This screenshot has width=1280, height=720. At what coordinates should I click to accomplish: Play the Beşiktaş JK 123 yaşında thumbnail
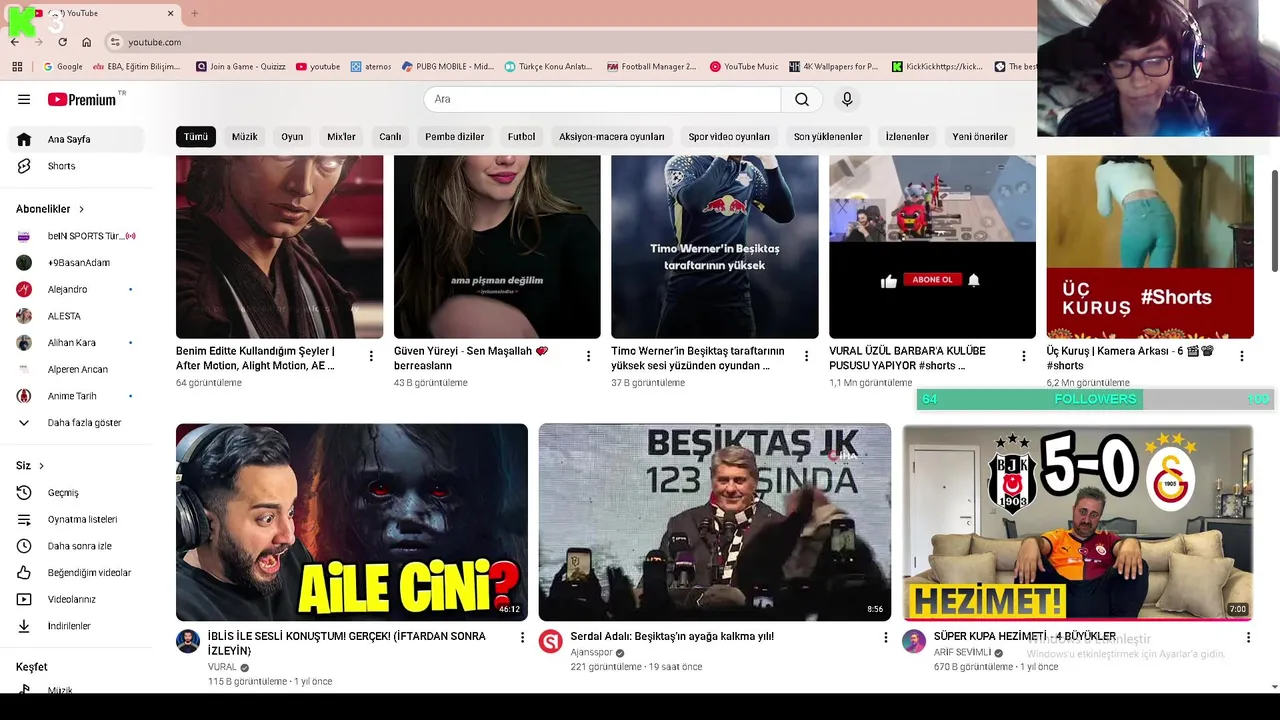(715, 522)
